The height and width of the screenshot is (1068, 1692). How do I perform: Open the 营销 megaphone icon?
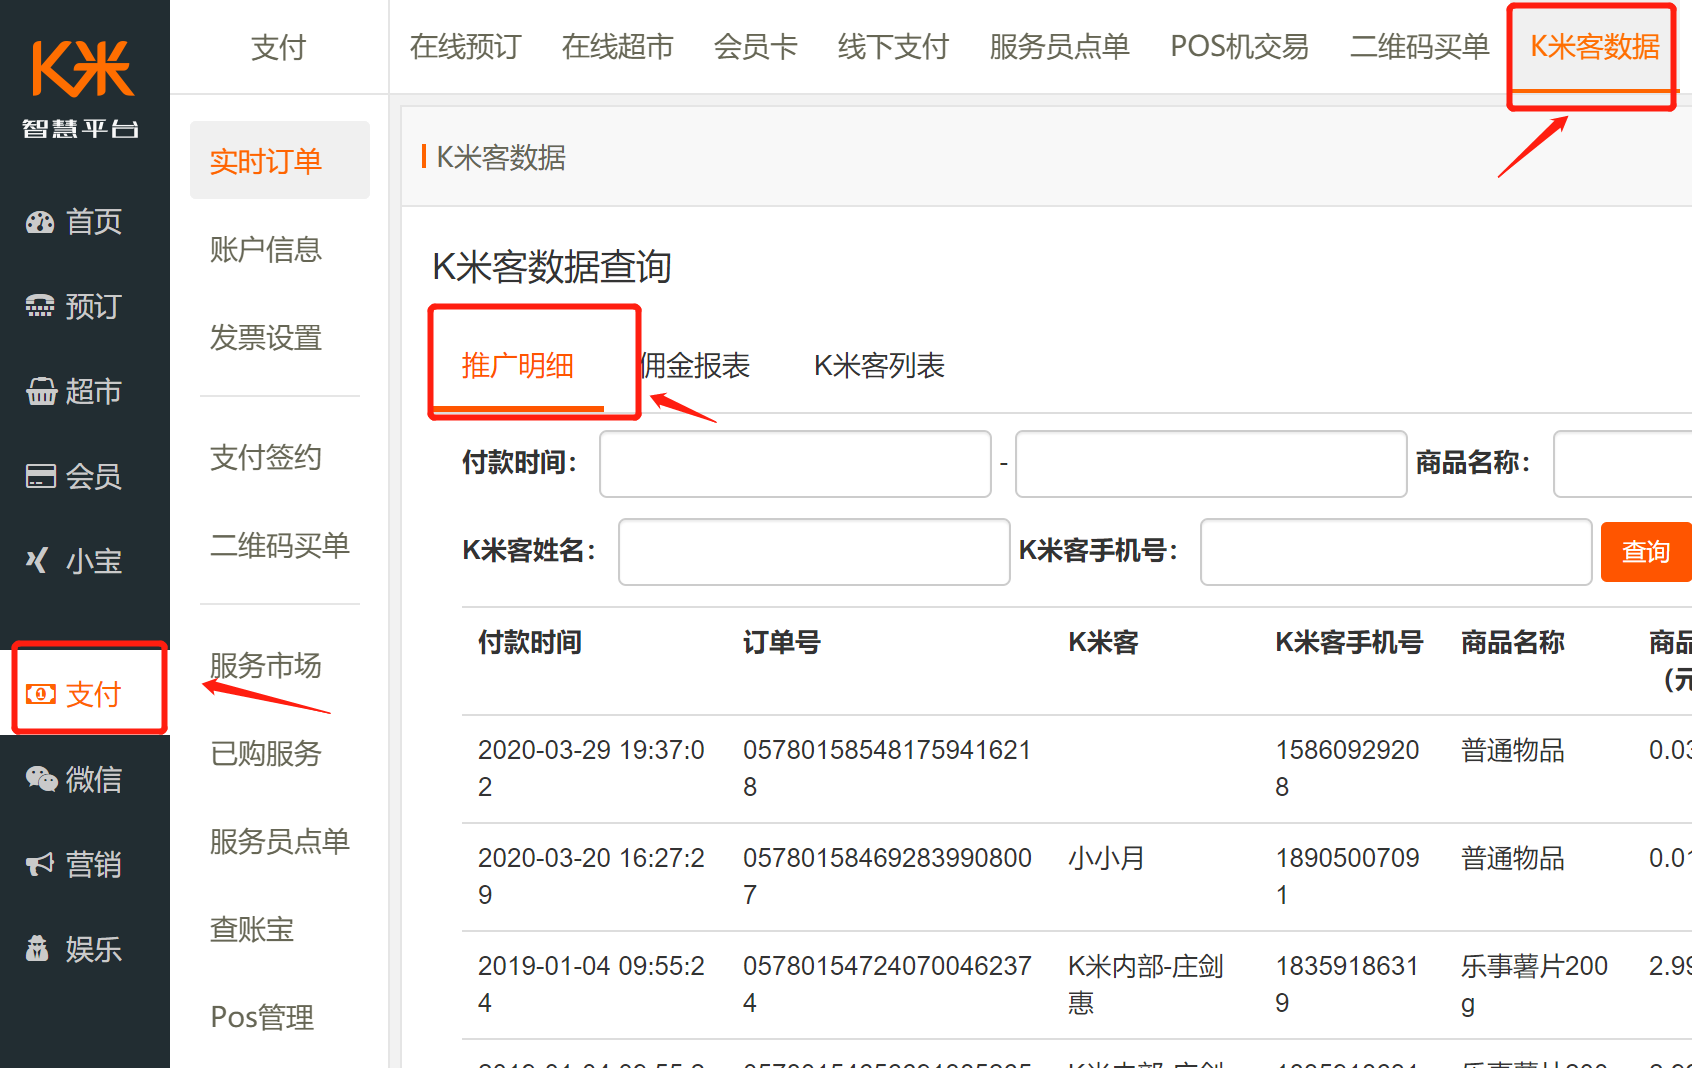(40, 864)
